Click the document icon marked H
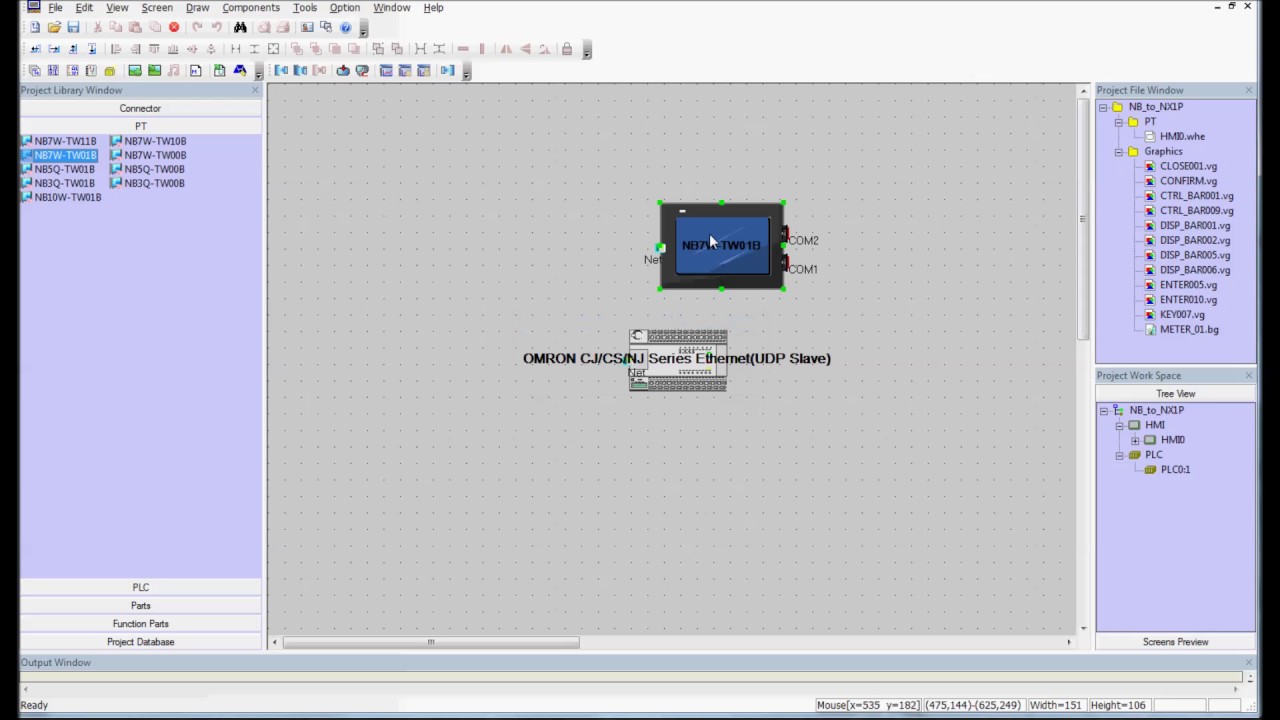This screenshot has height=720, width=1280. (x=196, y=71)
